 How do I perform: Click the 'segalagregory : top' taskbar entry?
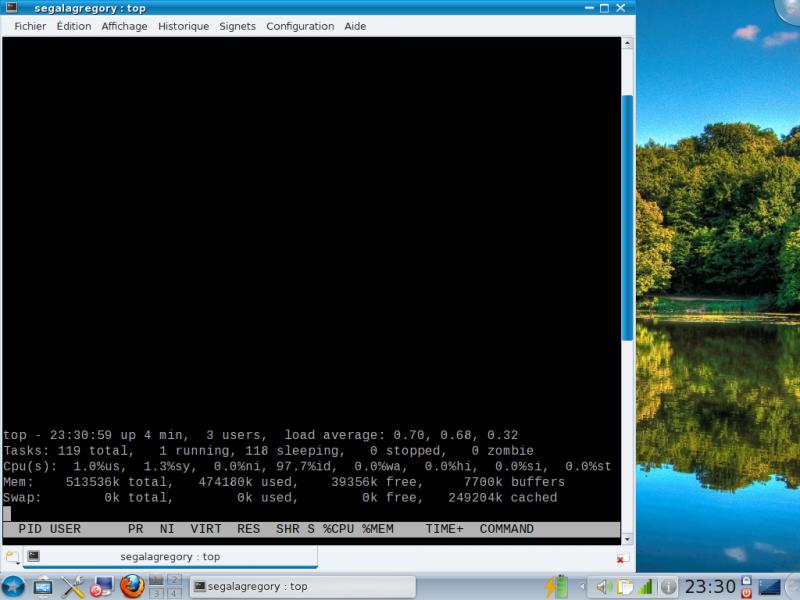pos(303,586)
